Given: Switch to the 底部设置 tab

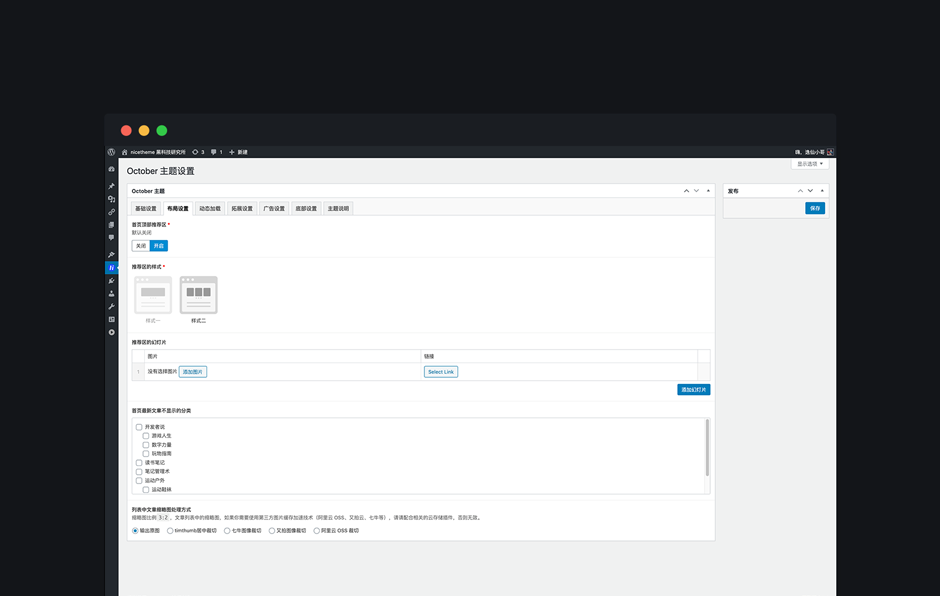Looking at the screenshot, I should 306,209.
